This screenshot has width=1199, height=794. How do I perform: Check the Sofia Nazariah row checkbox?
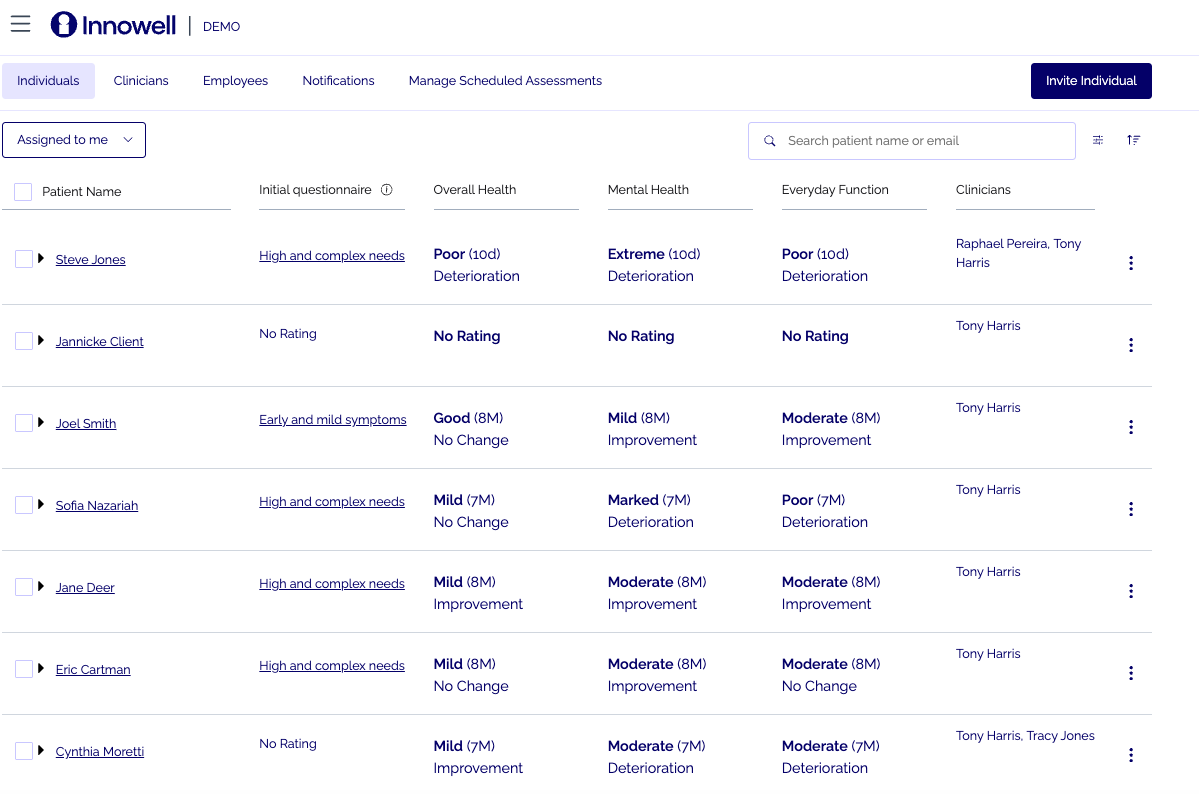click(x=24, y=505)
